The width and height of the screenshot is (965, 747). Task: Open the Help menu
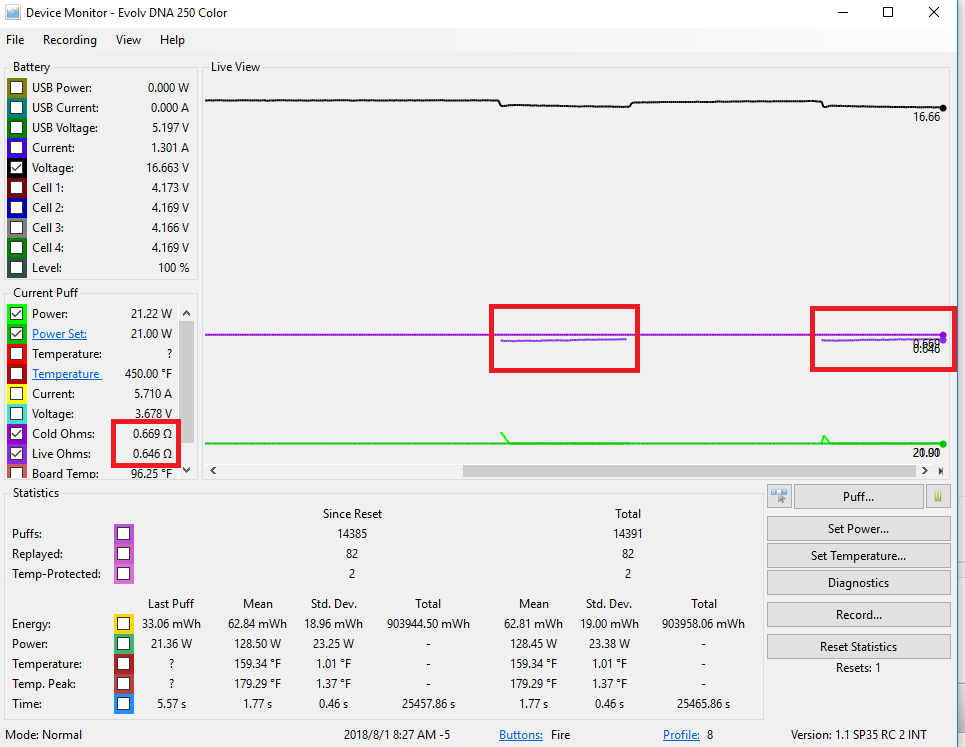tap(172, 40)
